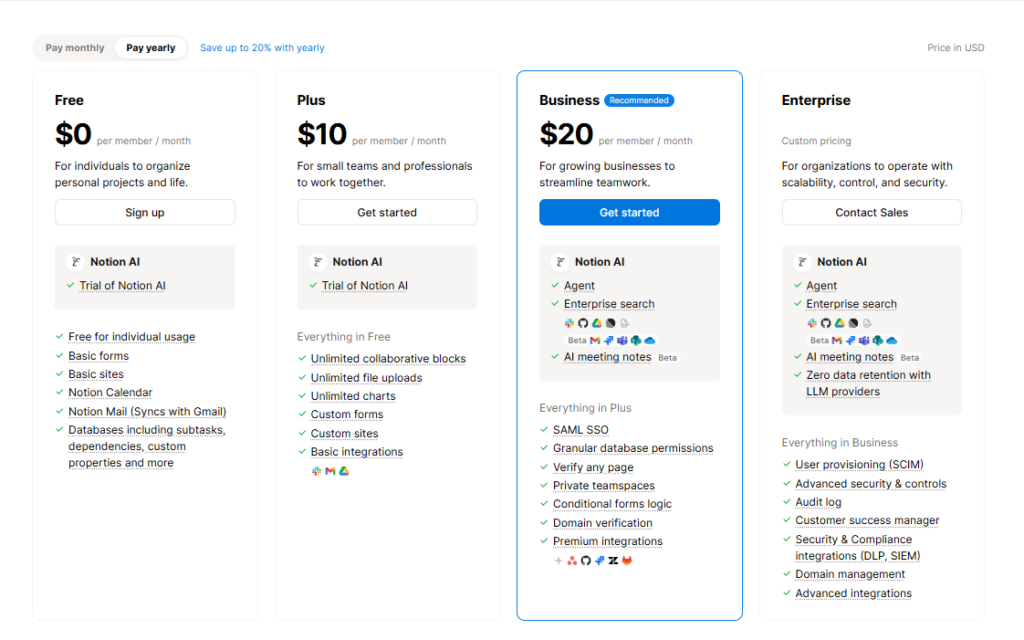Select the Pay yearly billing option

coord(150,47)
